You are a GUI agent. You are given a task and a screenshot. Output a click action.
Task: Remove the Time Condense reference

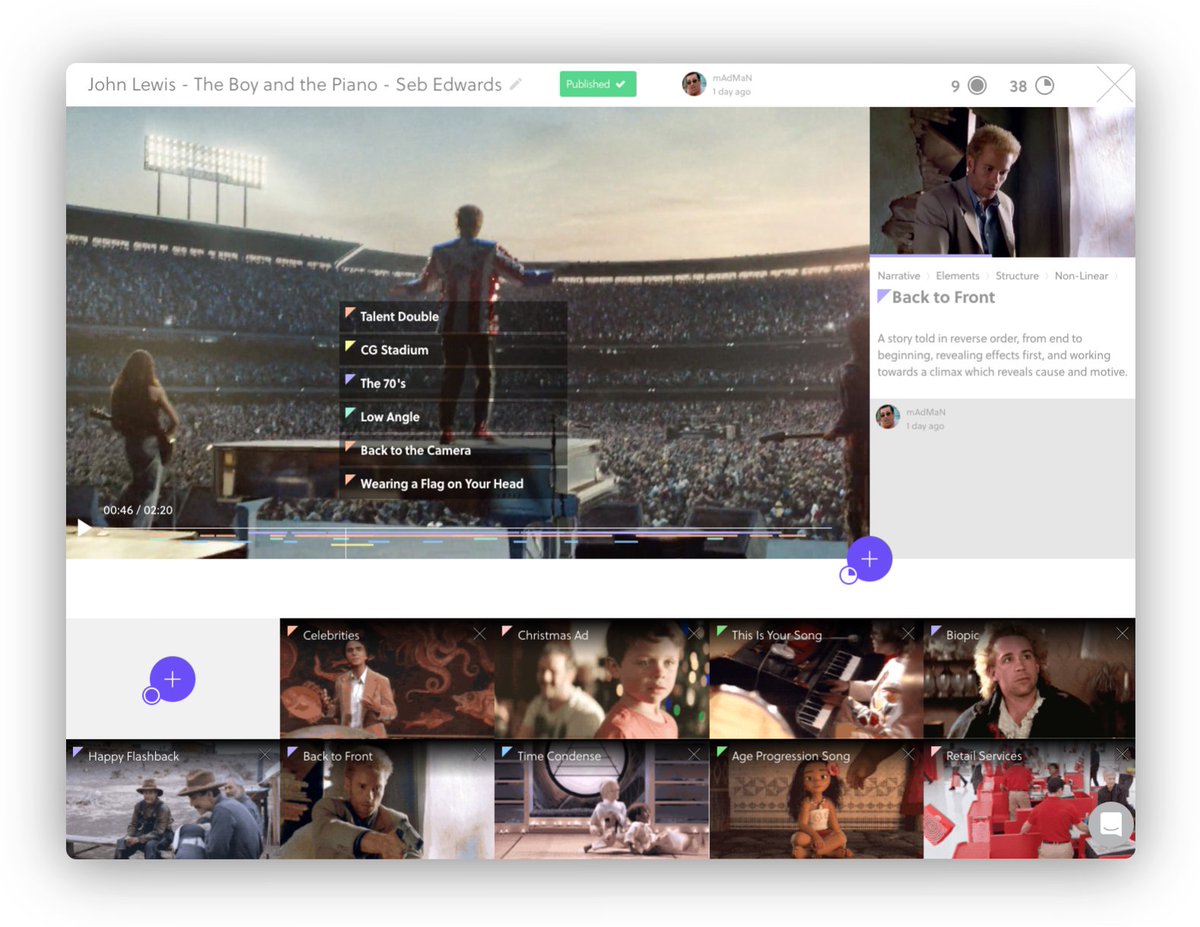click(694, 755)
